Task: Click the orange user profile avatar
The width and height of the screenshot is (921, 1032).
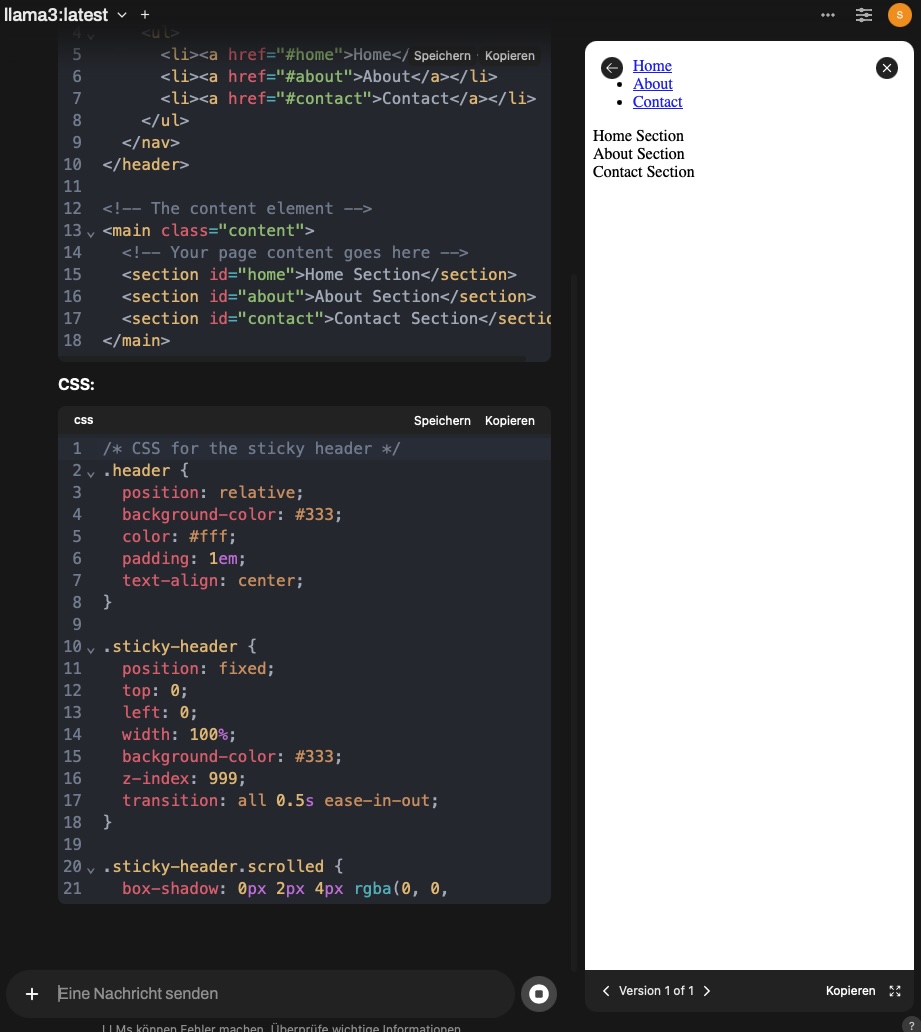Action: tap(899, 15)
